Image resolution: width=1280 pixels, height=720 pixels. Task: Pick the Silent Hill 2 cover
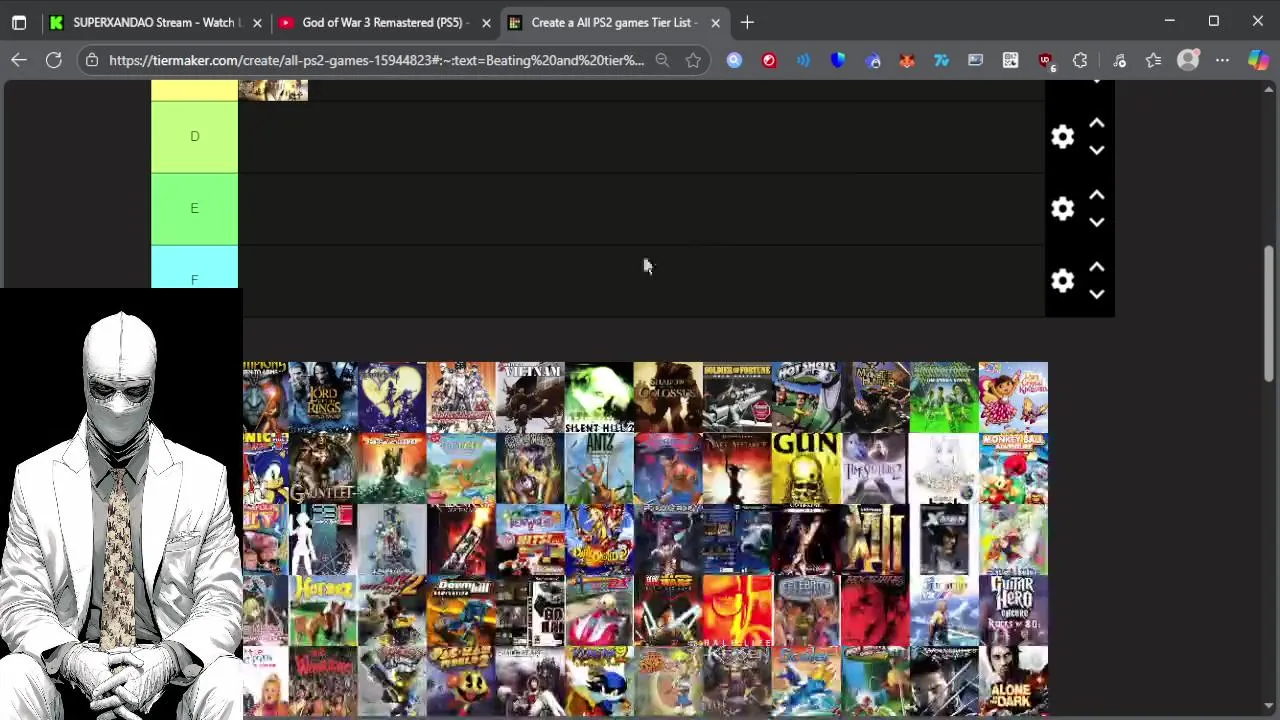[x=599, y=397]
